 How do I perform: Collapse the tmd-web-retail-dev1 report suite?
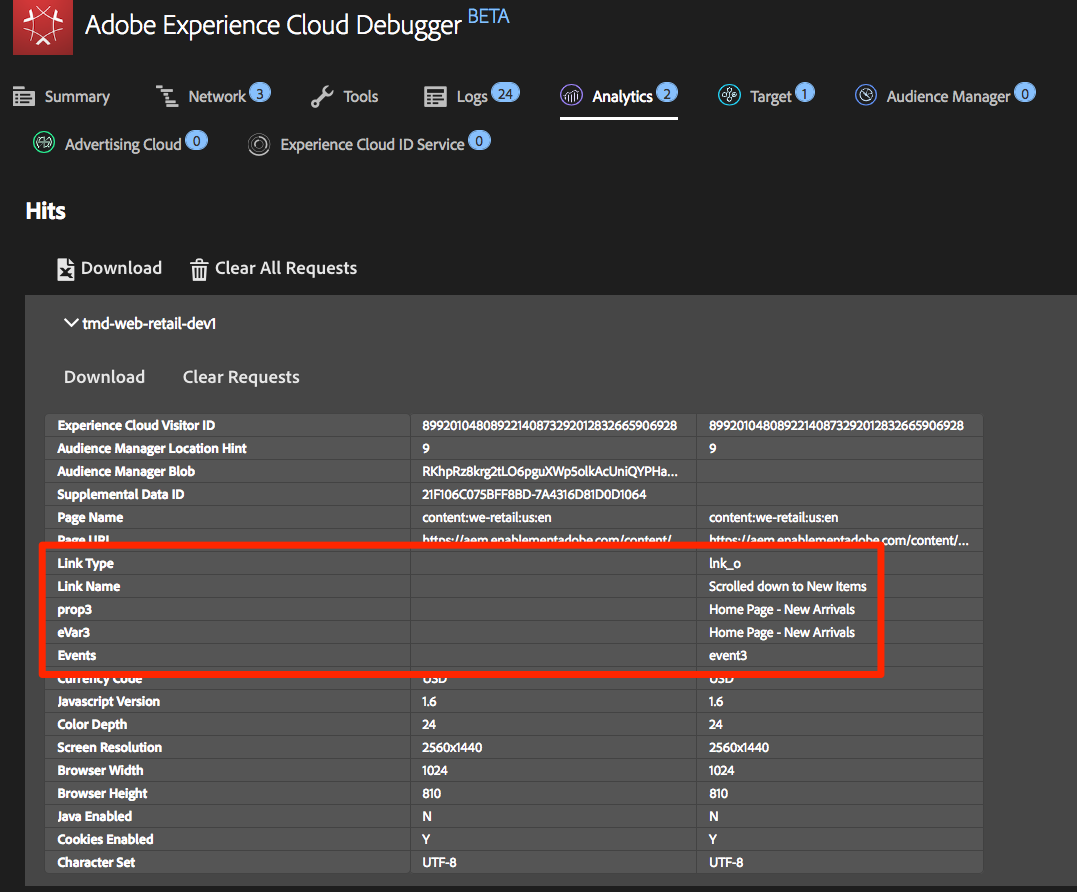70,323
